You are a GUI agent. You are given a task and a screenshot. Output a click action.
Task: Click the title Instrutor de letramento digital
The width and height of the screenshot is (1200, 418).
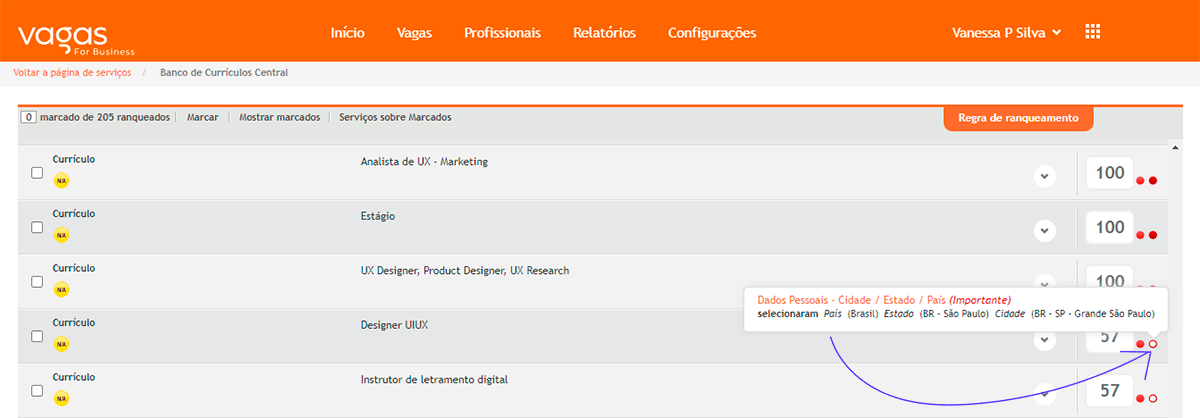tap(435, 380)
